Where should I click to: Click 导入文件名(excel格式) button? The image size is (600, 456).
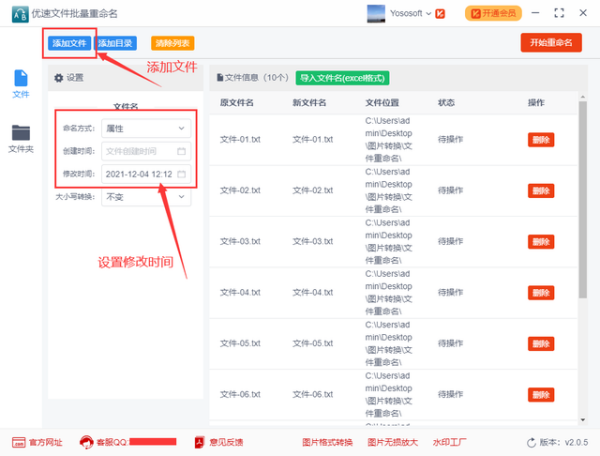coord(342,77)
